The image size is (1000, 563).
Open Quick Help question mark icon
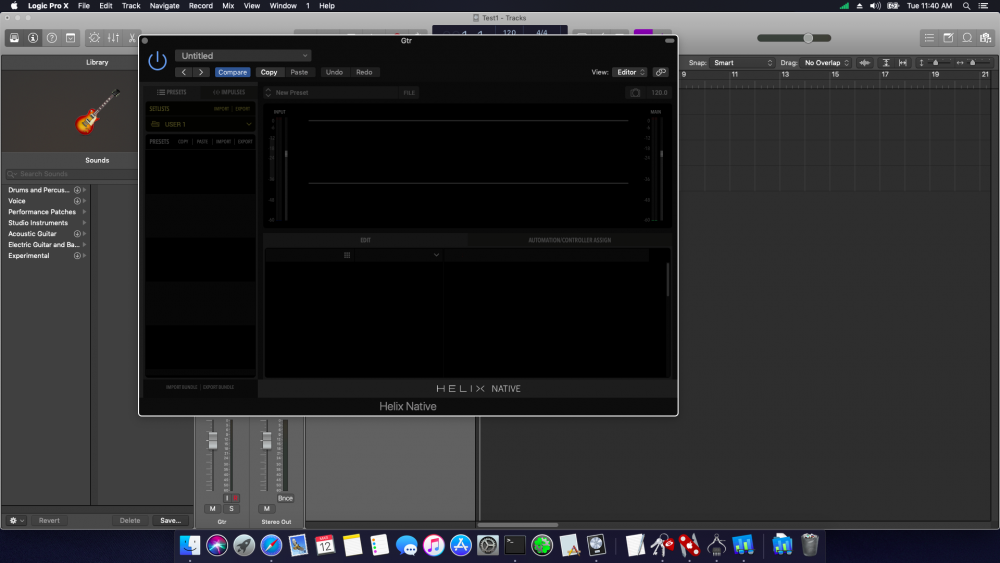52,38
